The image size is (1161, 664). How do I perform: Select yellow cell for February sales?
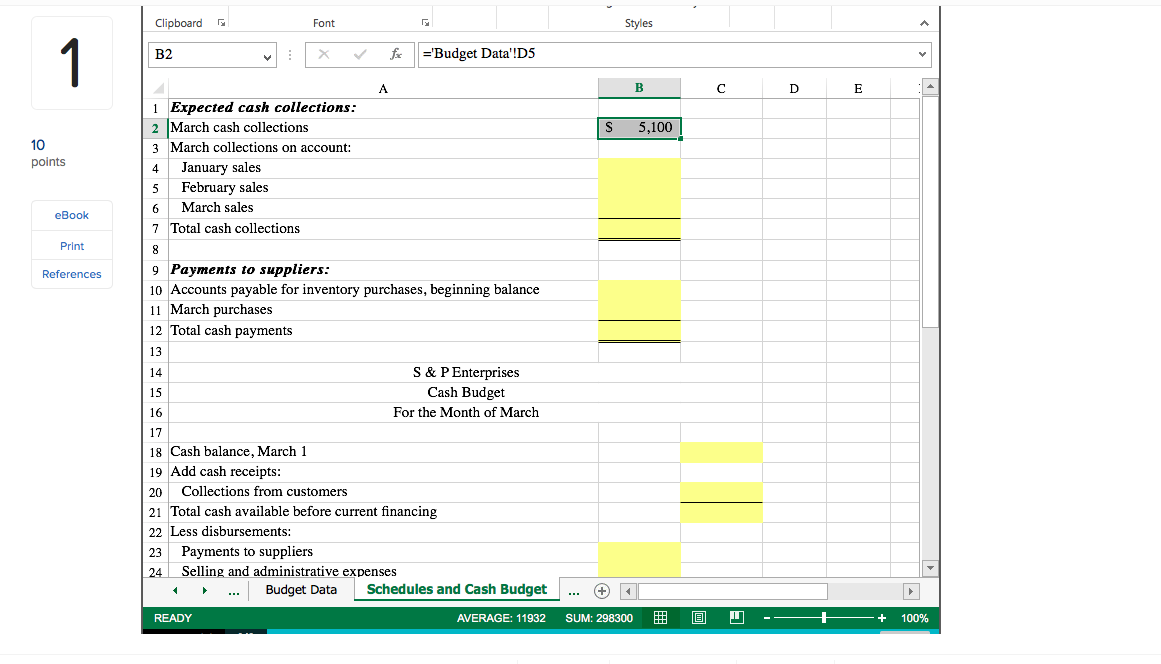[639, 188]
